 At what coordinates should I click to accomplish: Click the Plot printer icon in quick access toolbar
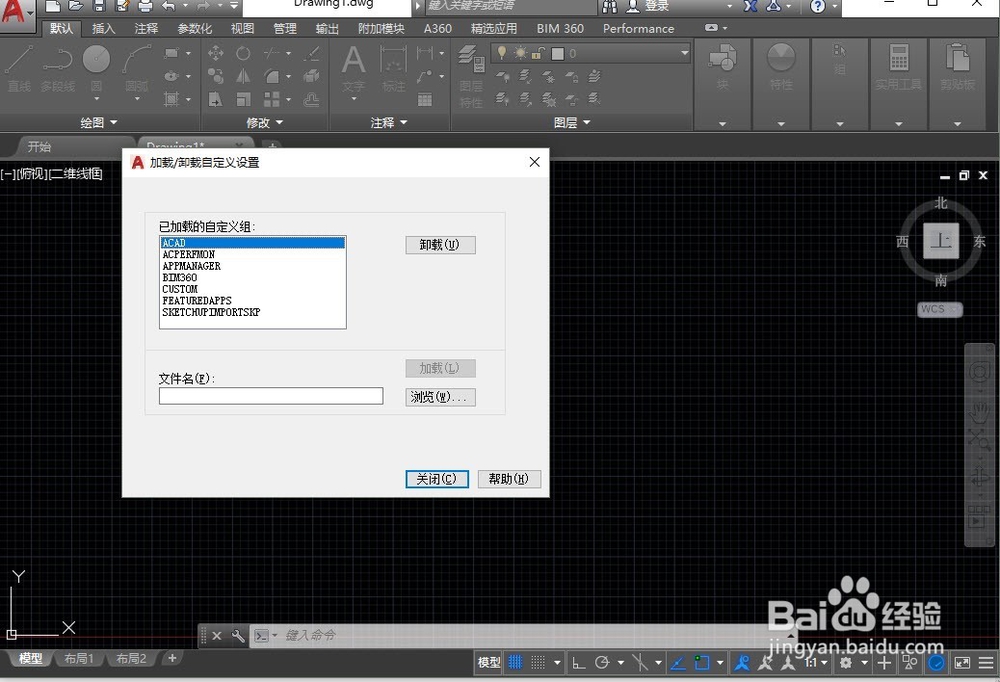pos(145,6)
